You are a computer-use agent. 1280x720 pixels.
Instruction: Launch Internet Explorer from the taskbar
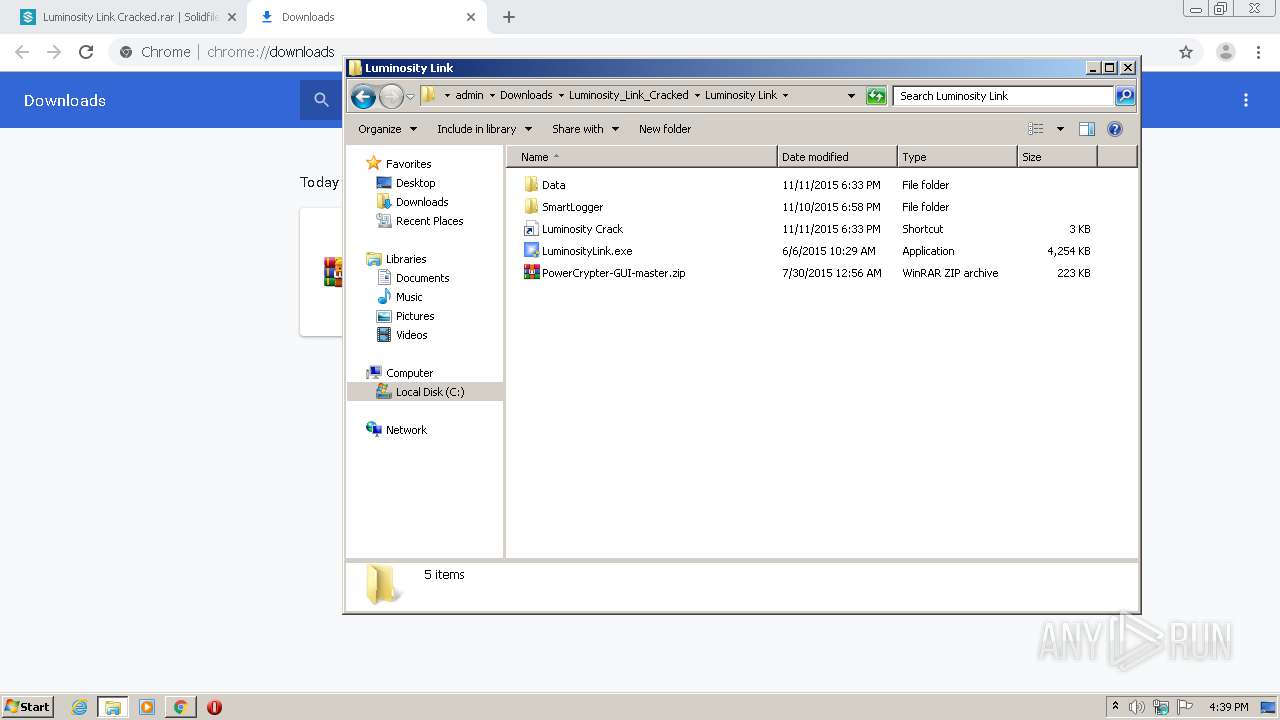(x=79, y=707)
